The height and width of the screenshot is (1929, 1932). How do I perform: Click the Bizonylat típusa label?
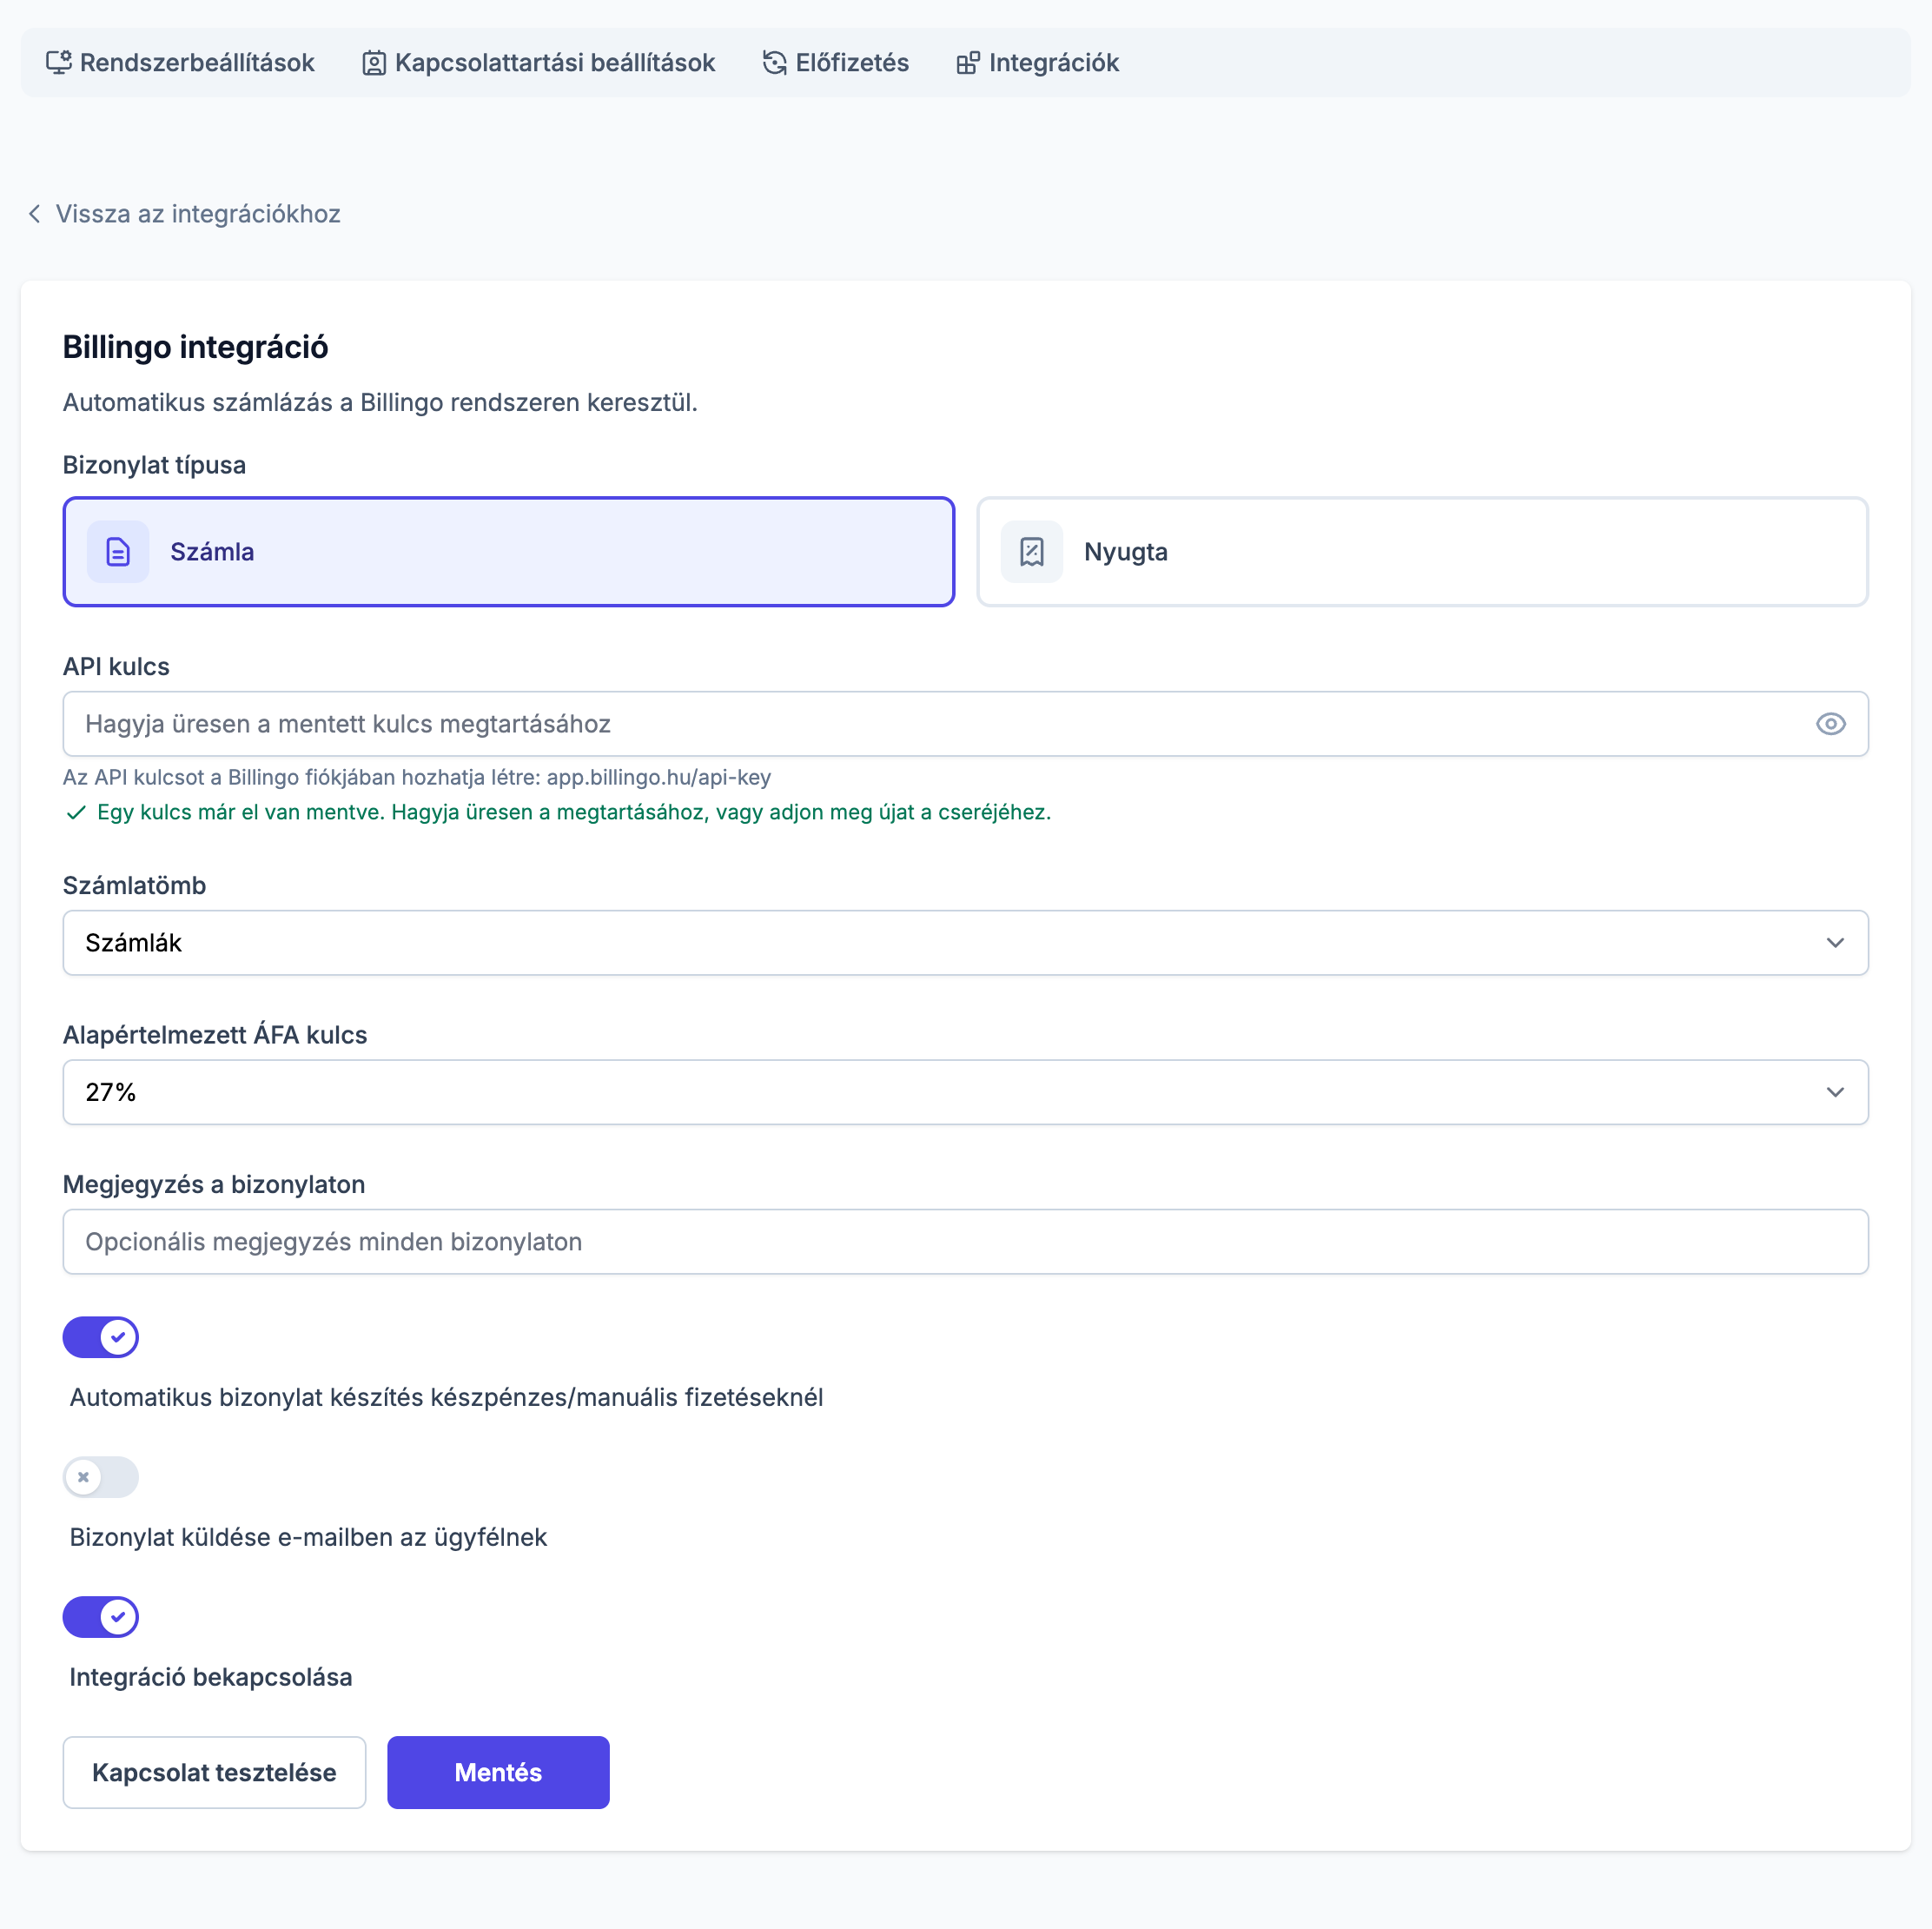pyautogui.click(x=154, y=465)
